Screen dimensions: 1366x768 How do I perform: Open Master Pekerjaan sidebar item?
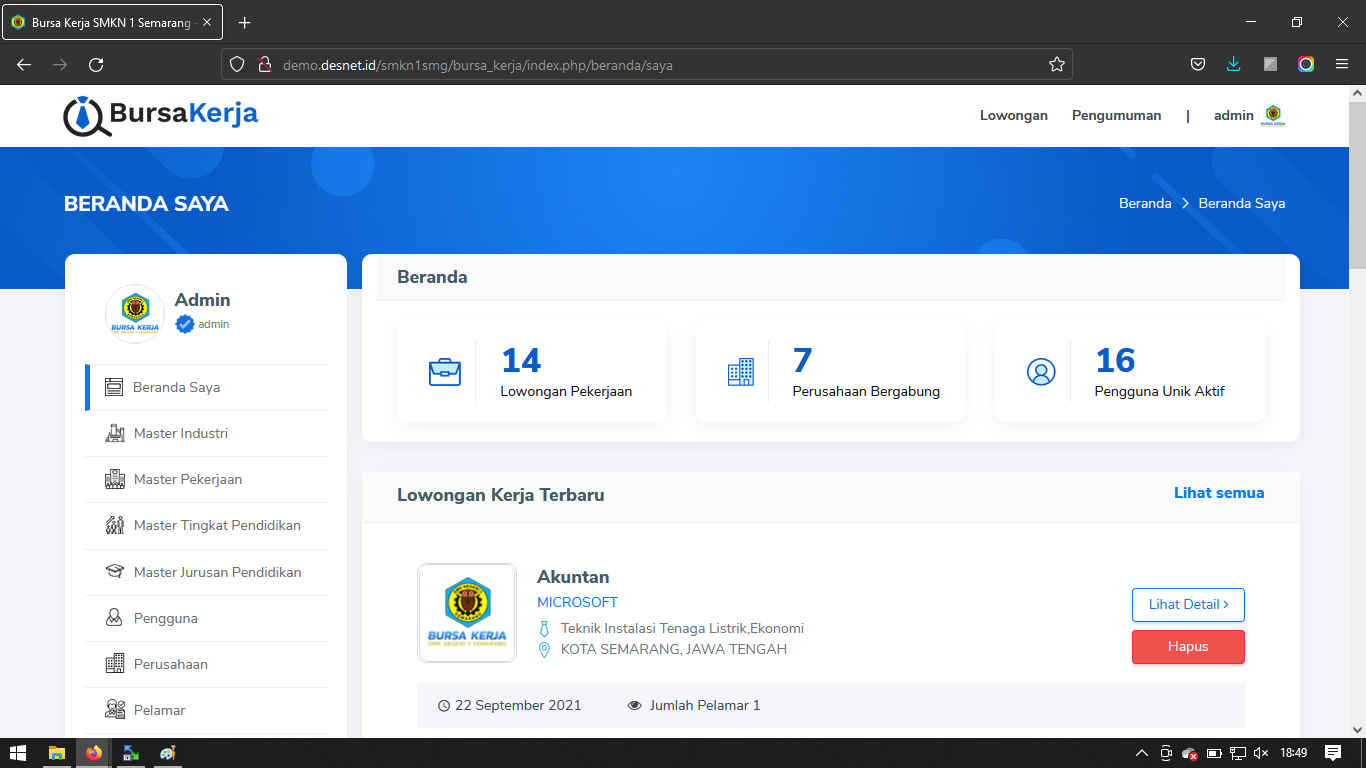187,479
